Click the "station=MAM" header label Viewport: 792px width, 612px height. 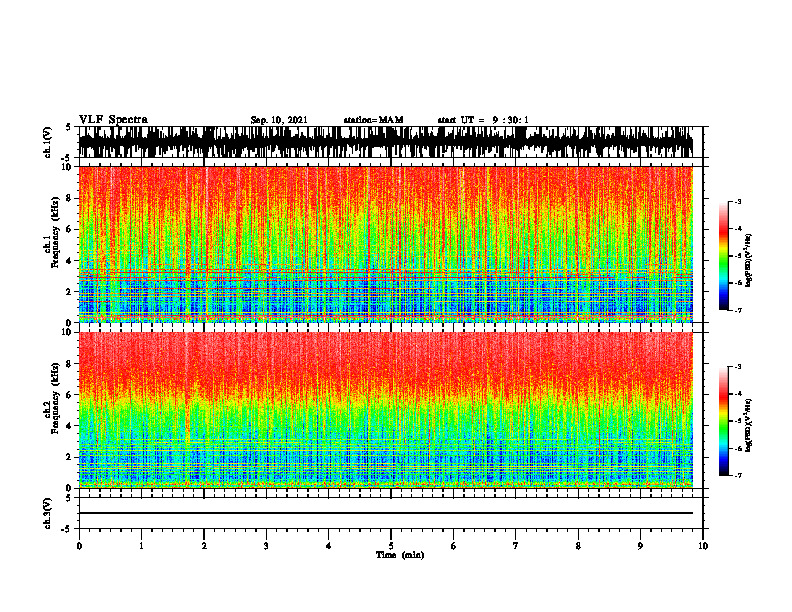pos(374,120)
